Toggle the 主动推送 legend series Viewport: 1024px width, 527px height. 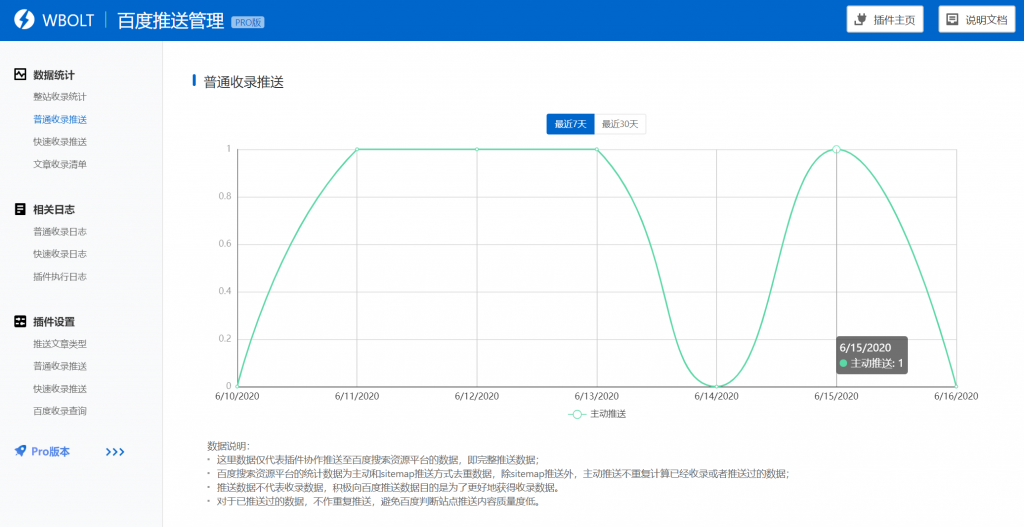597,413
